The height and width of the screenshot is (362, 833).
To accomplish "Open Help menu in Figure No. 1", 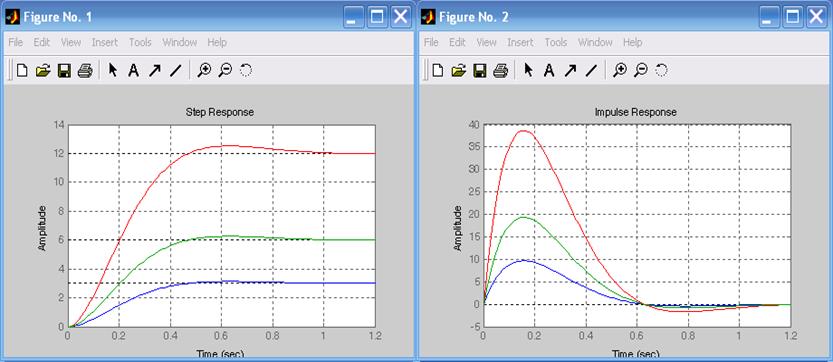I will pos(217,42).
